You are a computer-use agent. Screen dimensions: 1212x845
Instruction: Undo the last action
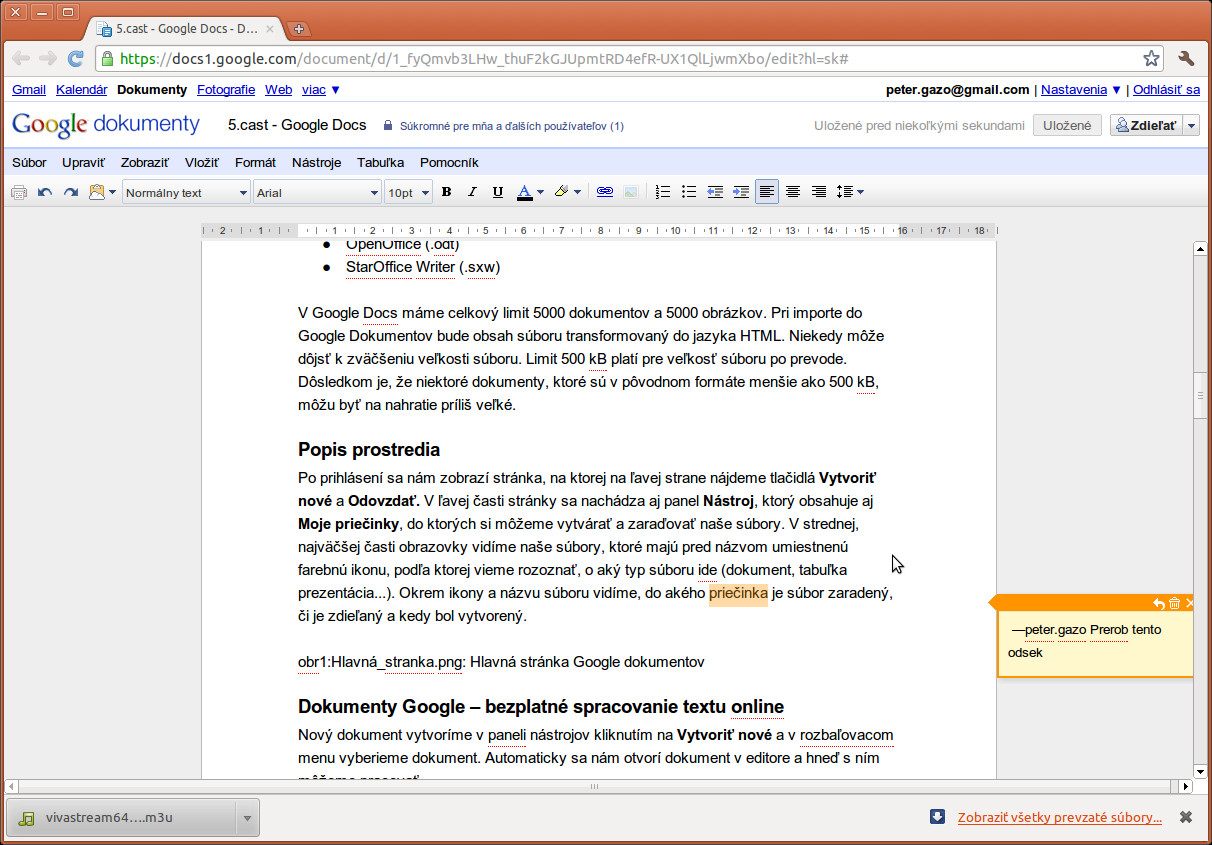point(45,192)
